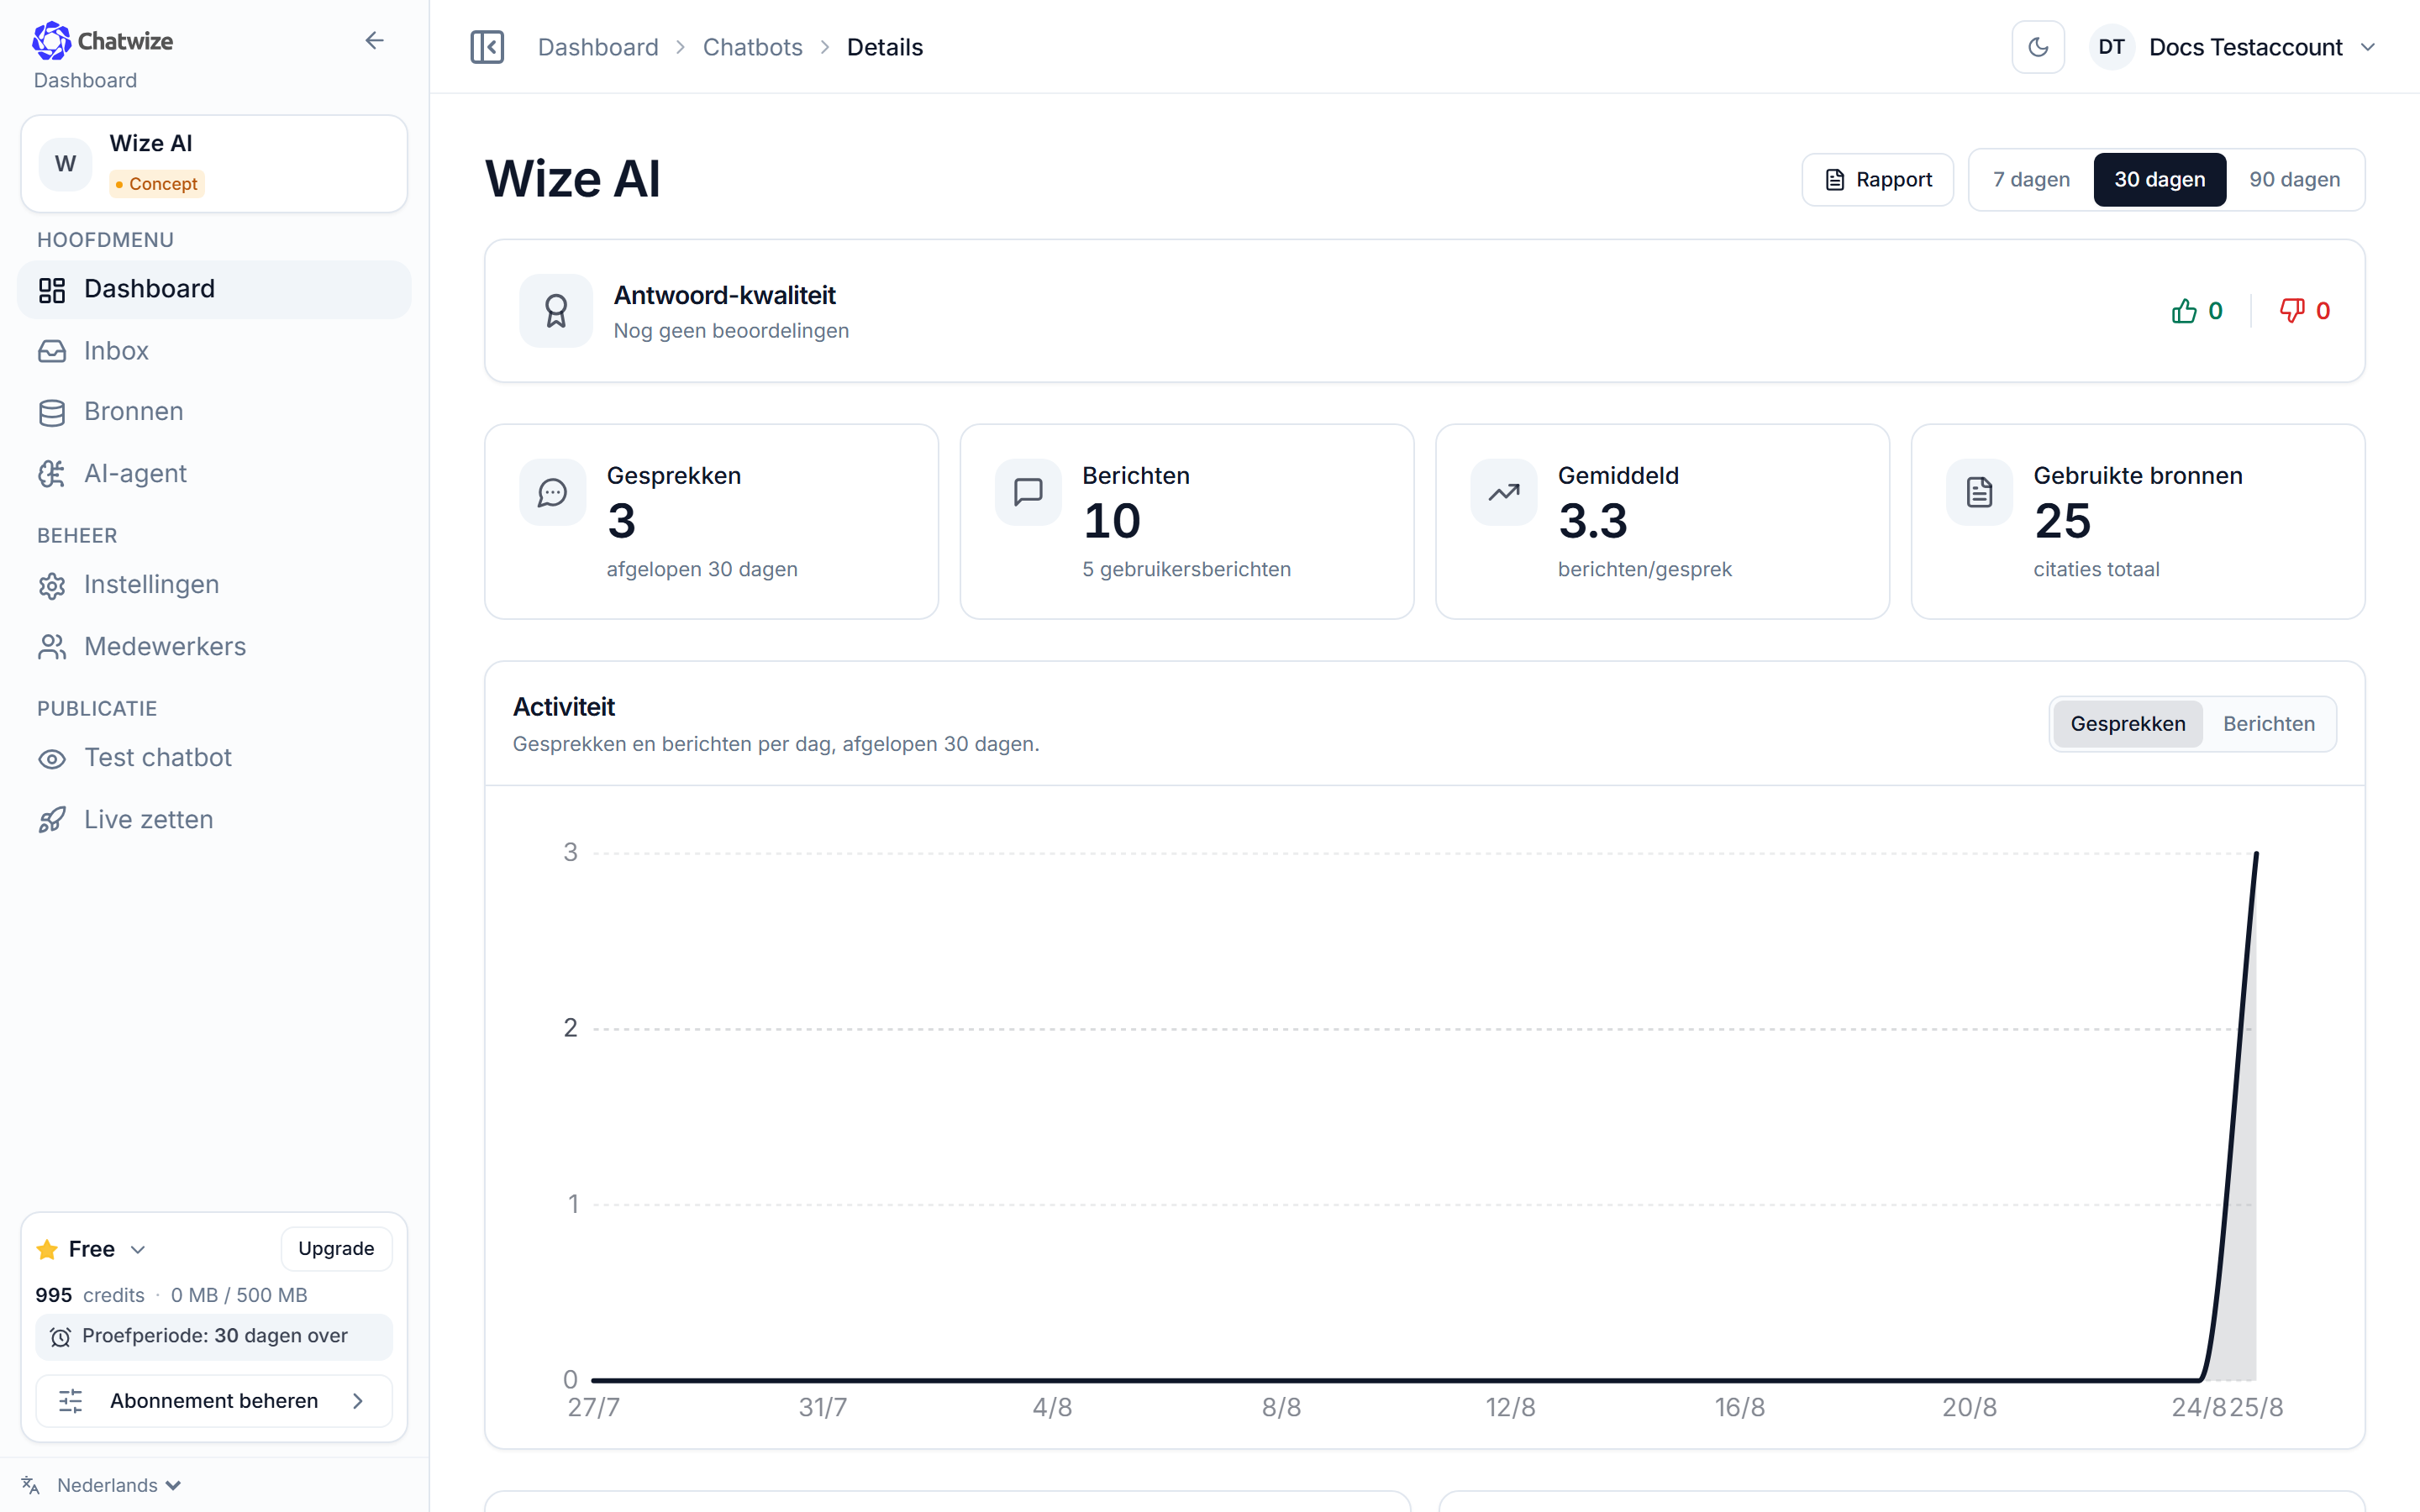Open the AI-agent menu item
The height and width of the screenshot is (1512, 2420).
pos(214,473)
